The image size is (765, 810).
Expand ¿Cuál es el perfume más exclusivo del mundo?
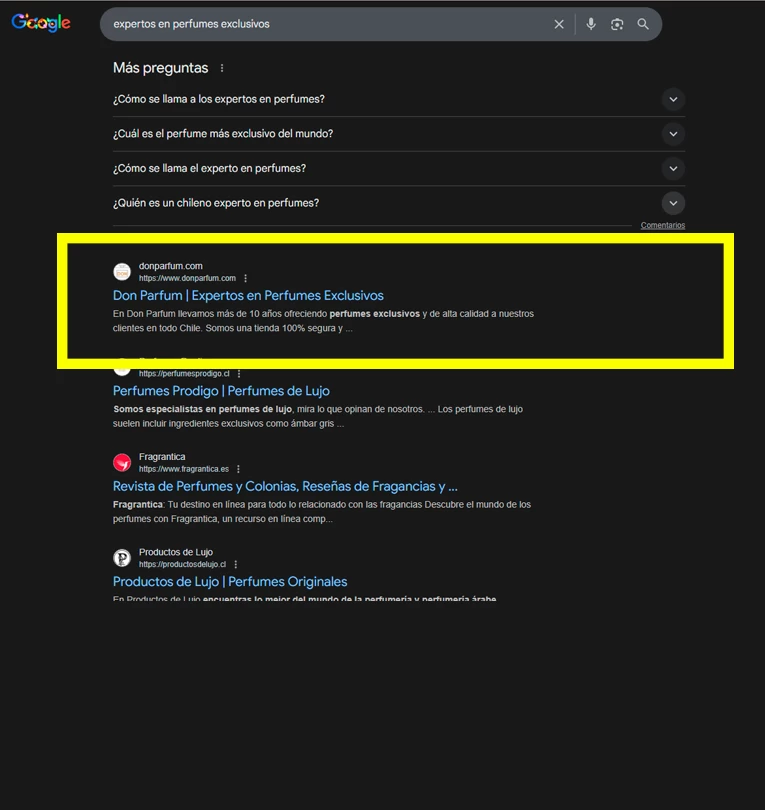[399, 134]
